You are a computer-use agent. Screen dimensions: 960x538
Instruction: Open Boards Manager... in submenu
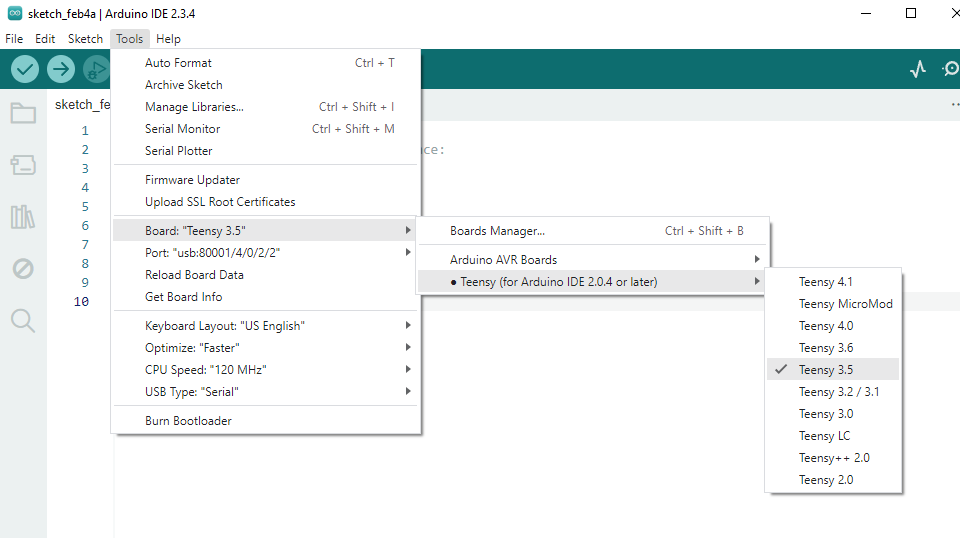point(593,231)
